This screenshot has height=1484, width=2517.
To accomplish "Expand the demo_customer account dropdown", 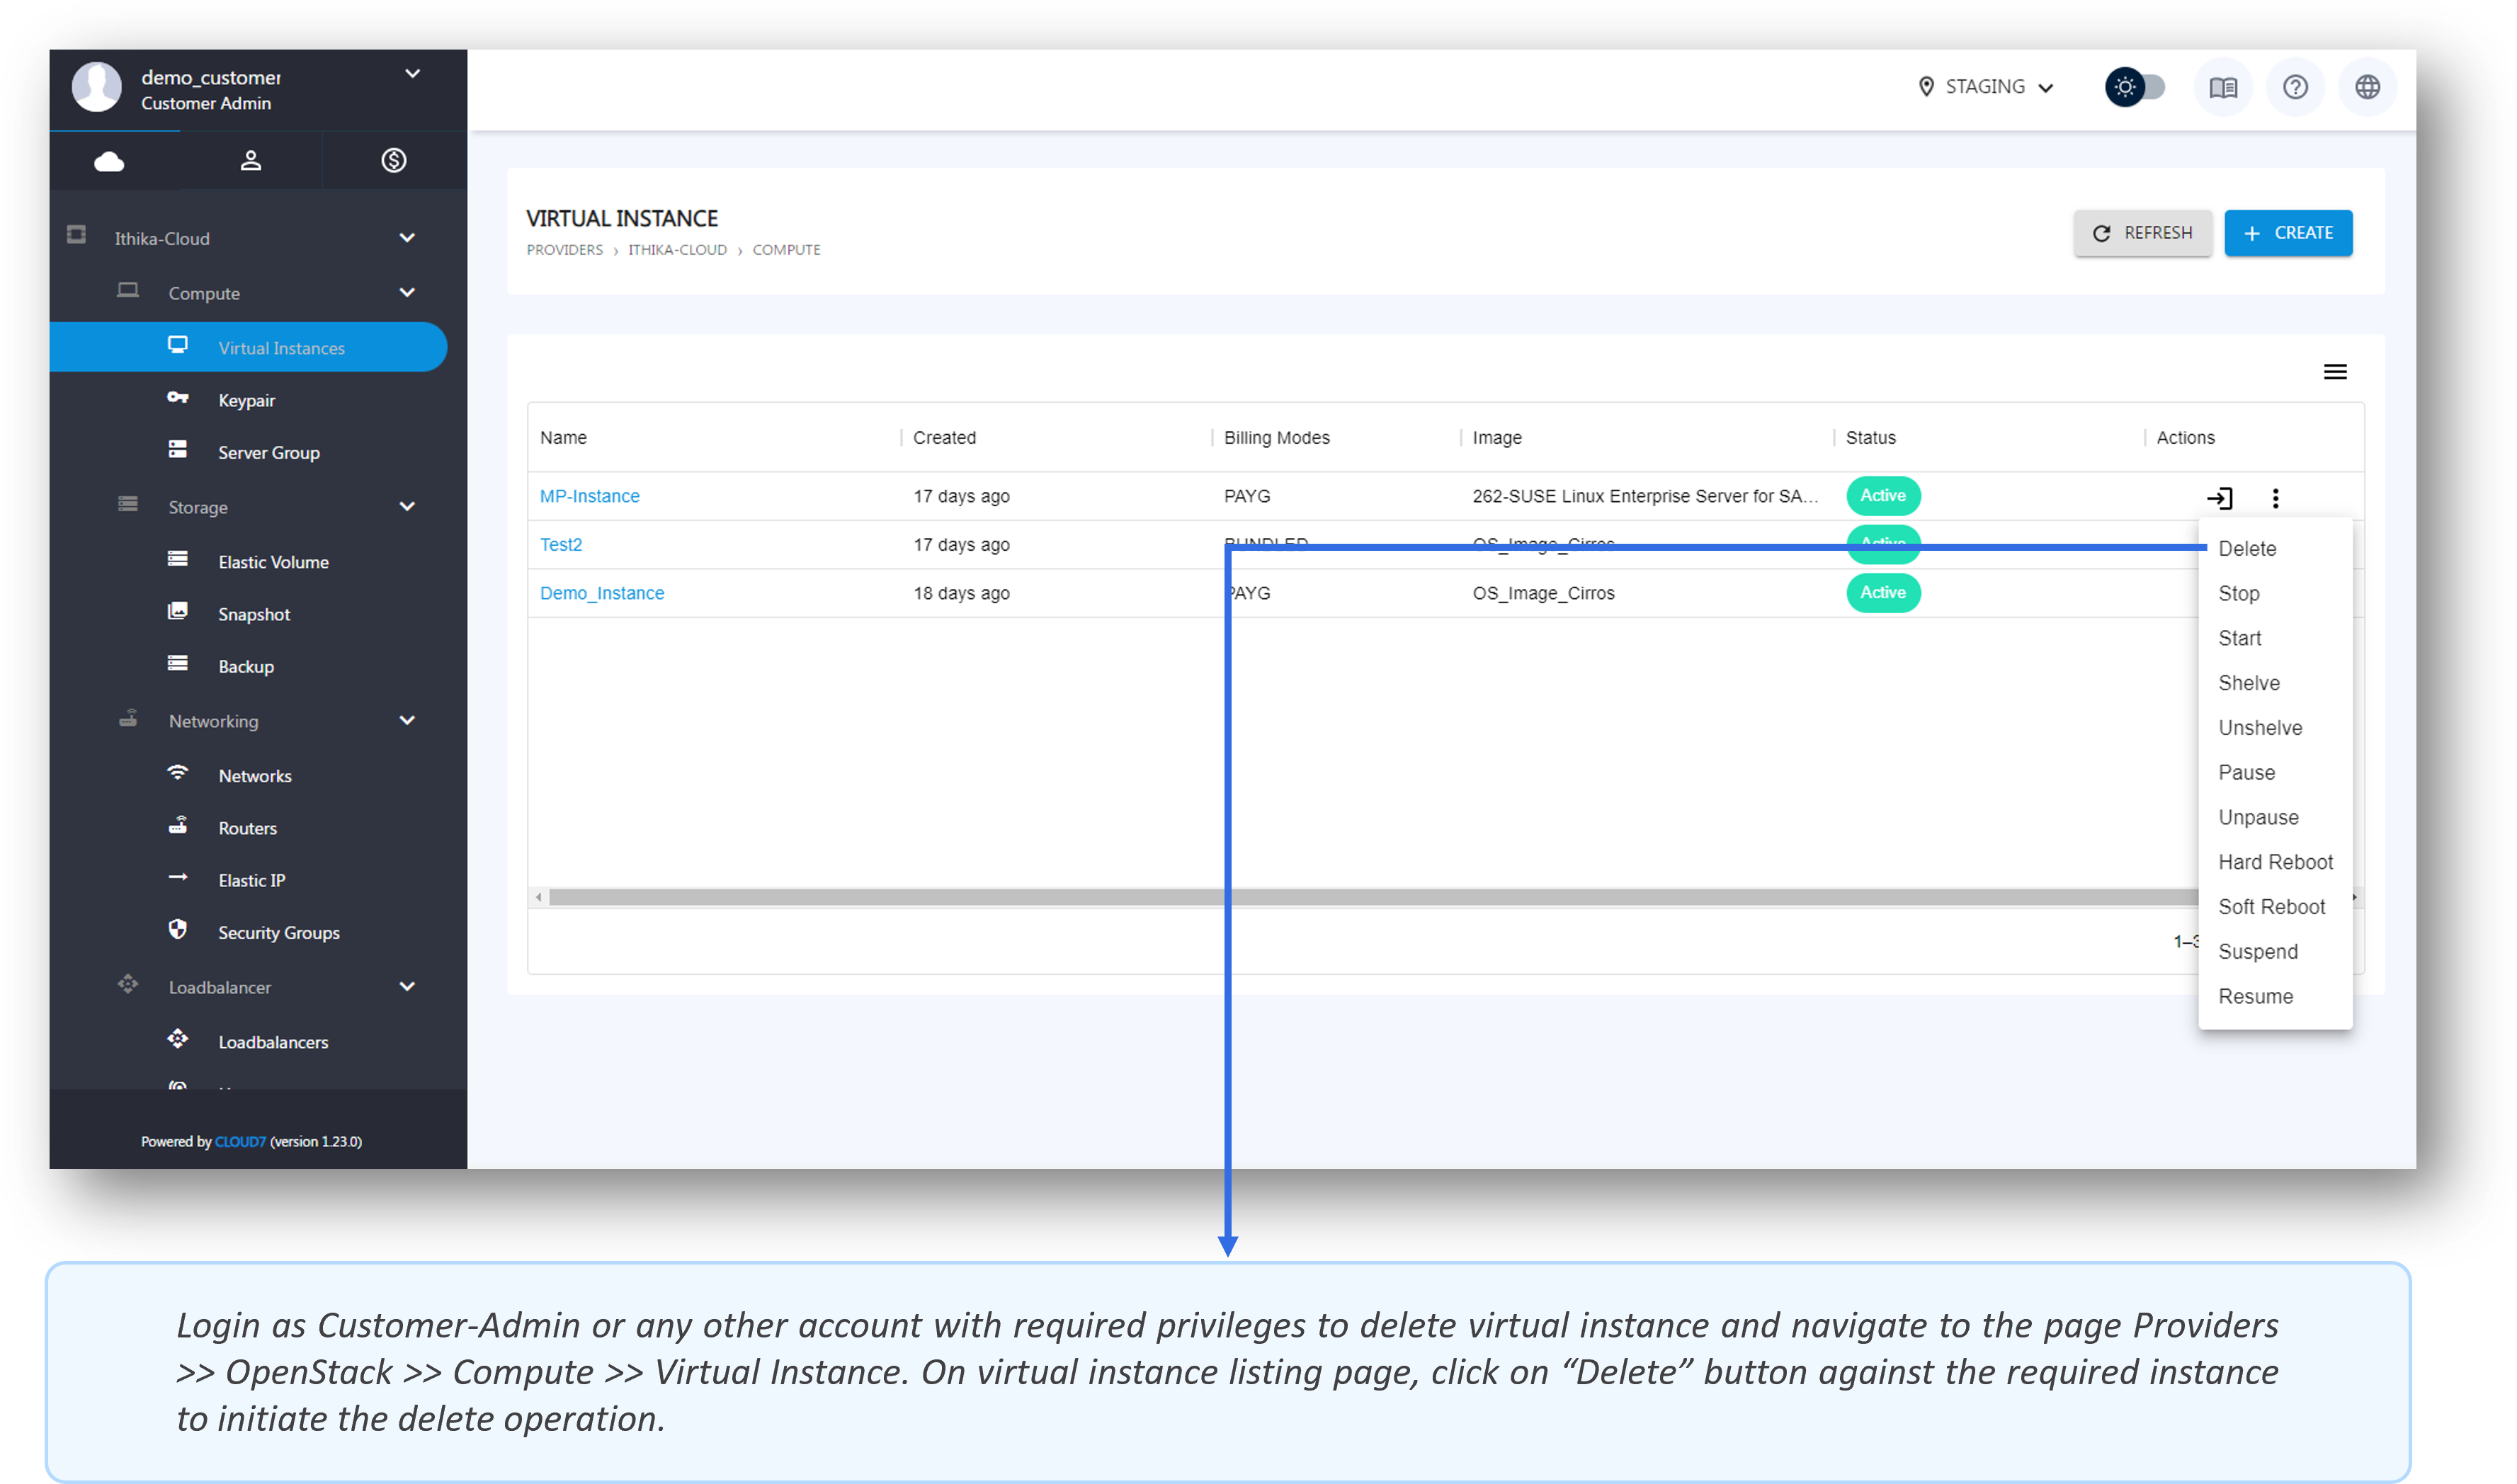I will (412, 74).
